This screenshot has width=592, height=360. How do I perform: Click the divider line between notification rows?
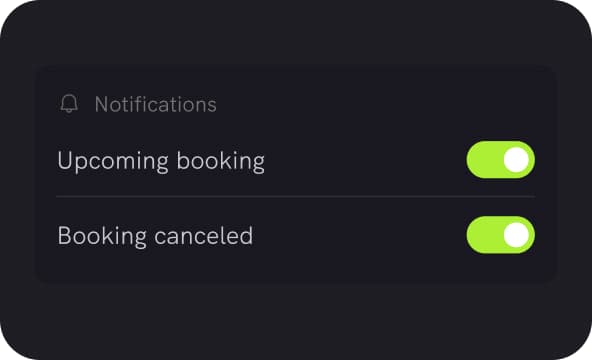click(296, 197)
